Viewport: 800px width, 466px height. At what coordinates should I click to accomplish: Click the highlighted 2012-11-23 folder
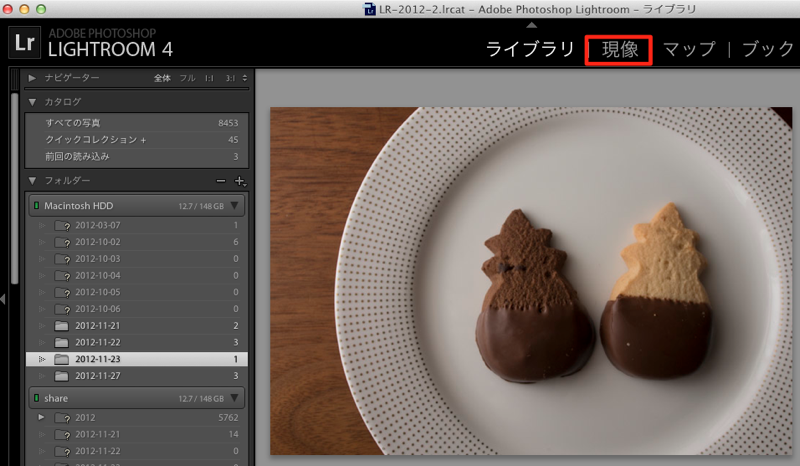pyautogui.click(x=137, y=359)
